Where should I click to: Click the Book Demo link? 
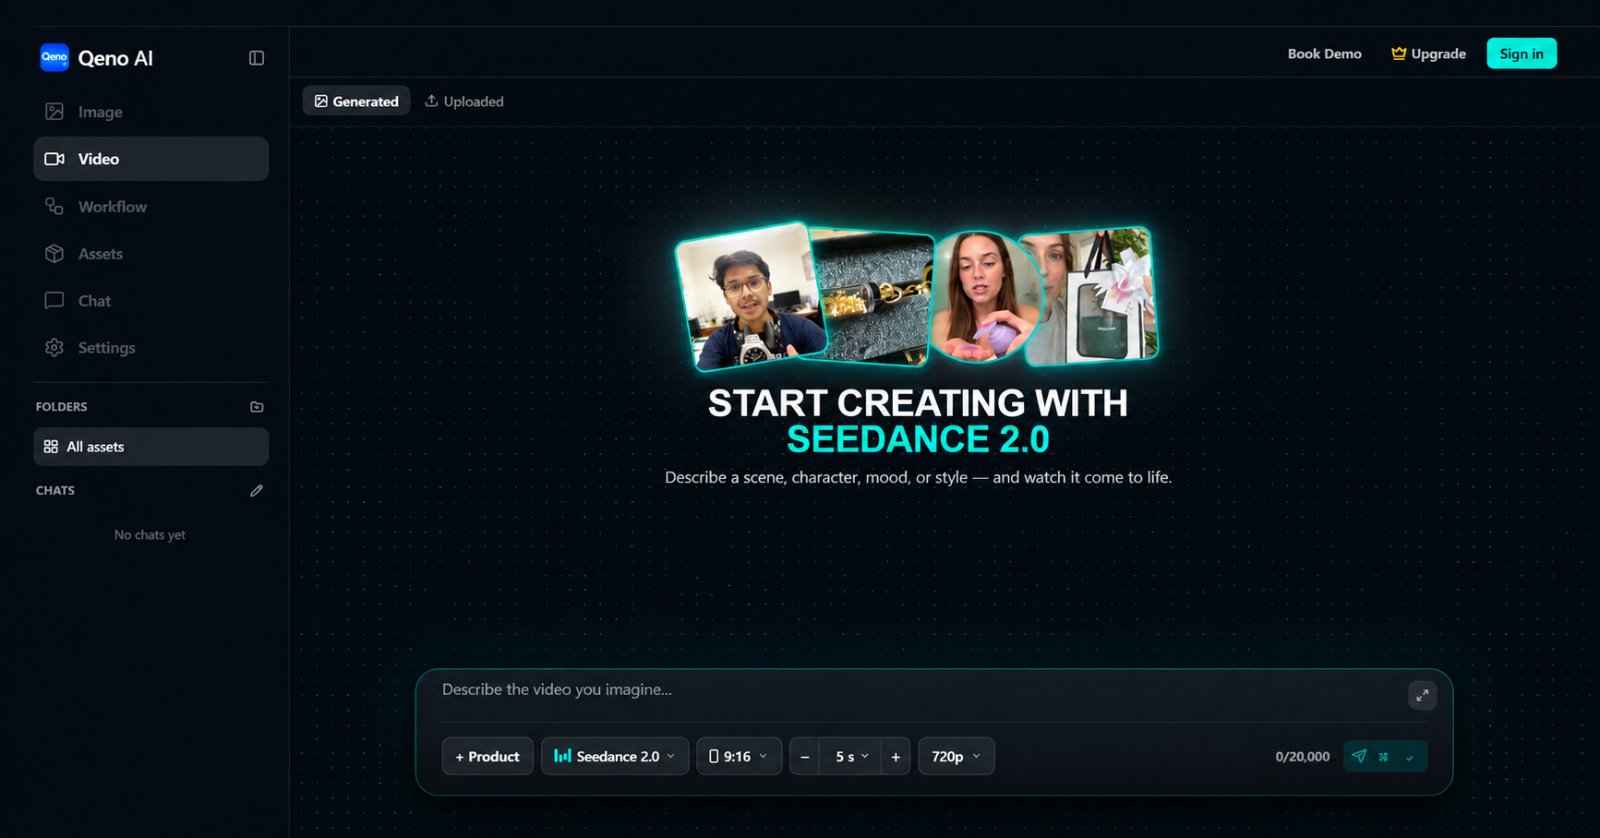(x=1324, y=54)
